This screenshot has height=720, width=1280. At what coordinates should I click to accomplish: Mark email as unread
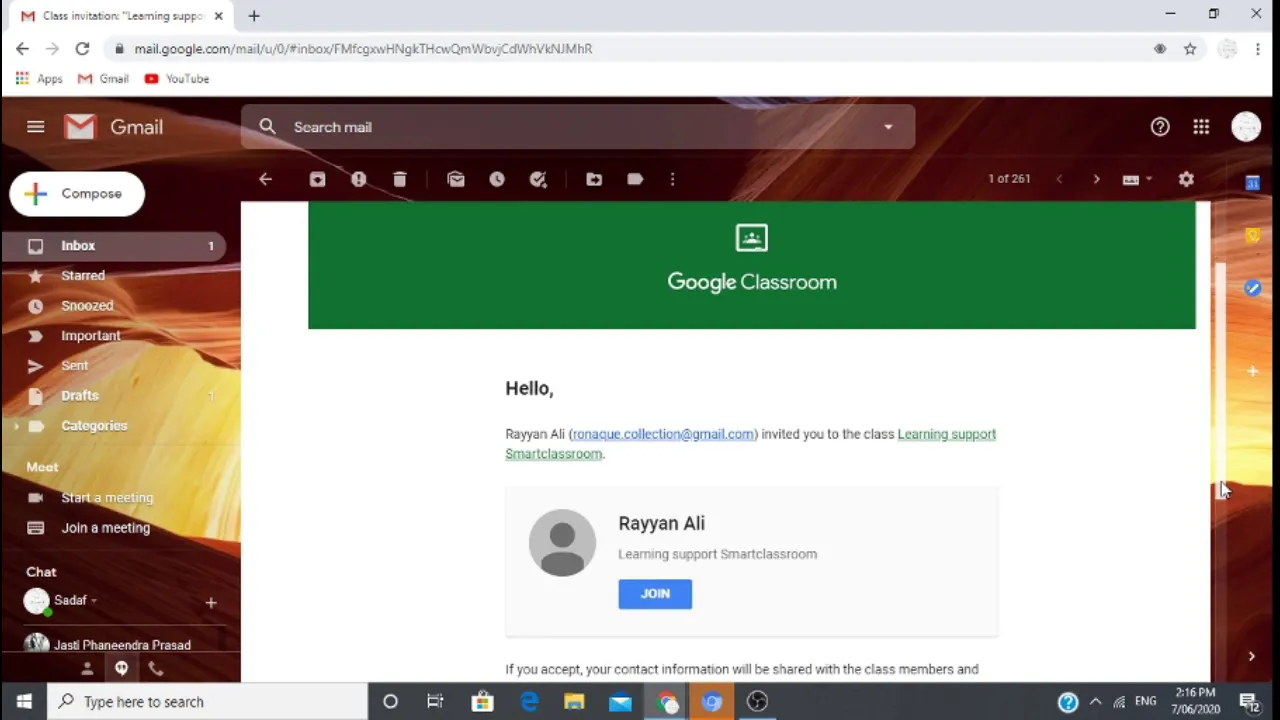456,179
